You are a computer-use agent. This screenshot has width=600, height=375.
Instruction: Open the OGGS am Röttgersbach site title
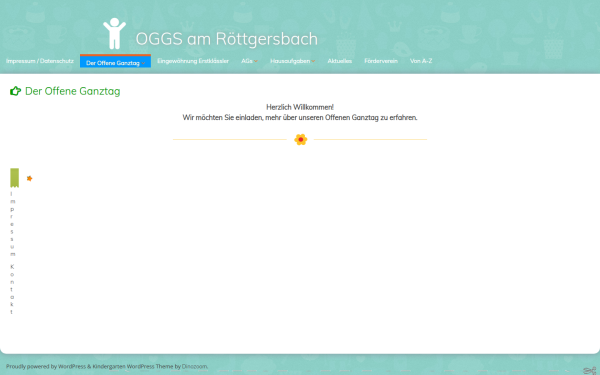227,39
